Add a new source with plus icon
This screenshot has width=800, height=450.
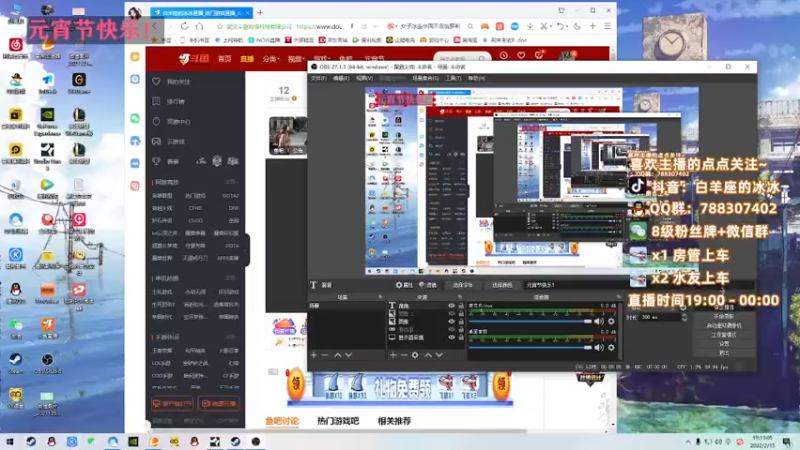tap(393, 355)
